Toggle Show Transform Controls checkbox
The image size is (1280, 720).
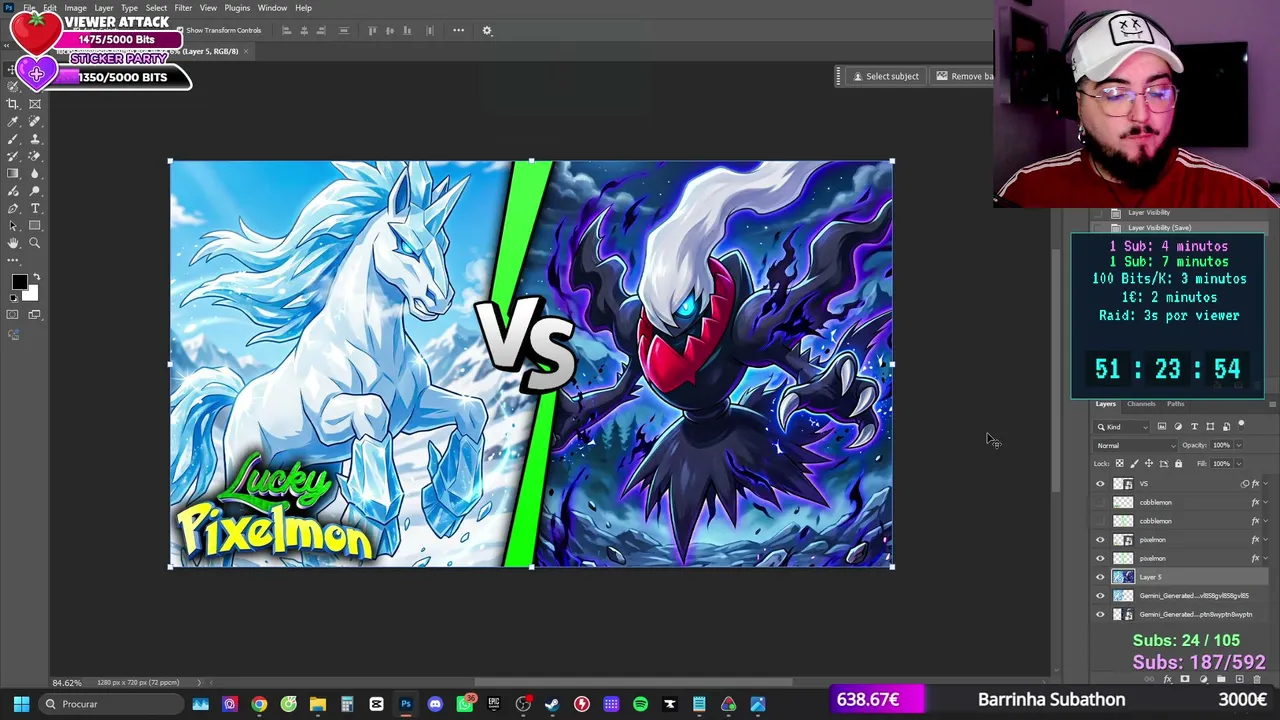[180, 31]
